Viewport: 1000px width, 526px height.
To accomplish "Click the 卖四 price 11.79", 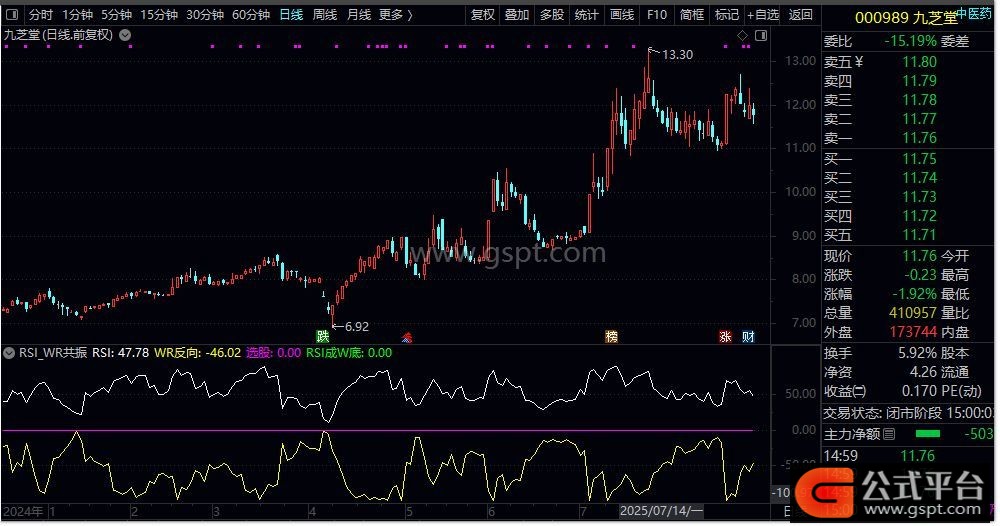I will click(920, 81).
